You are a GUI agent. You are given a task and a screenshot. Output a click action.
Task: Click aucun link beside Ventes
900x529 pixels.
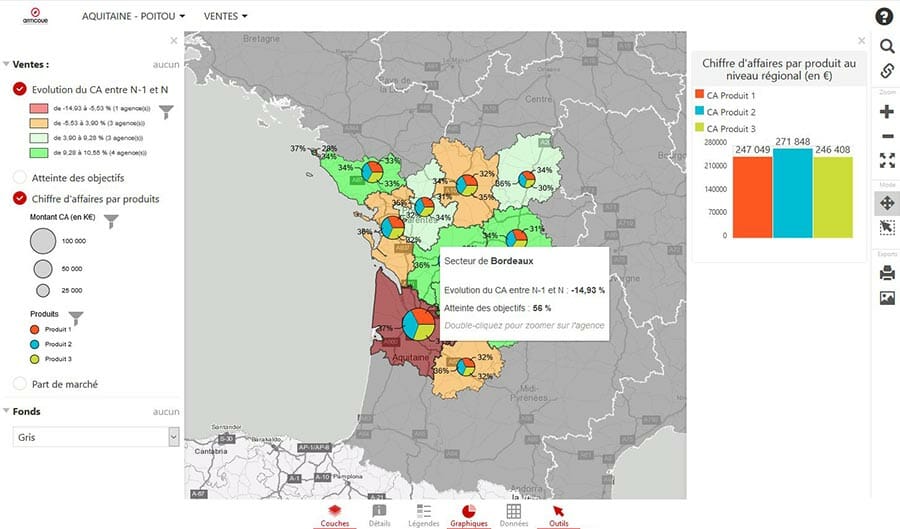(x=166, y=64)
